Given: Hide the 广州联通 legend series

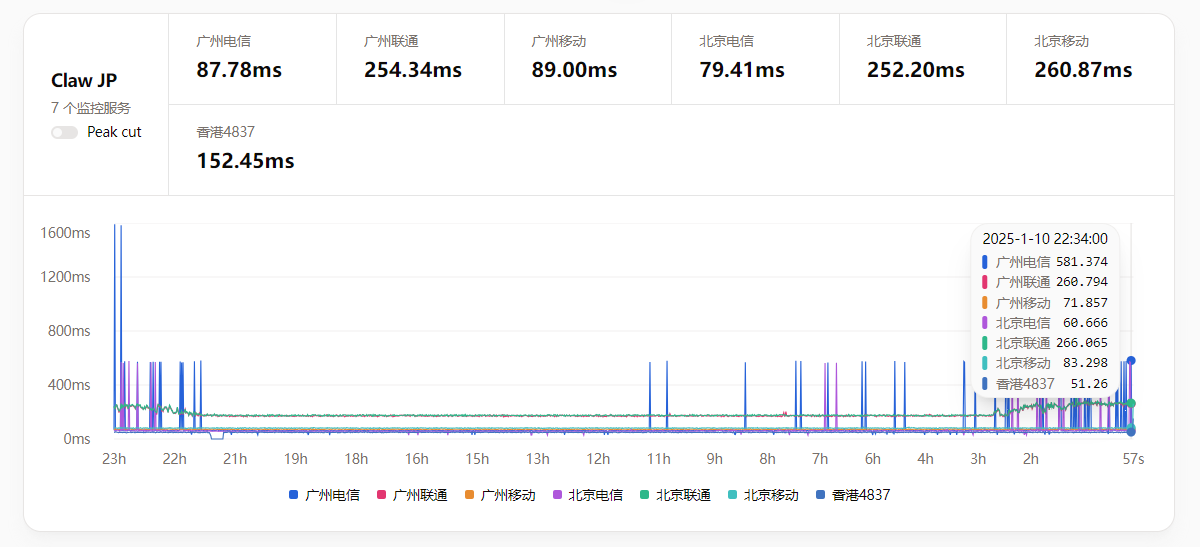Looking at the screenshot, I should point(411,495).
